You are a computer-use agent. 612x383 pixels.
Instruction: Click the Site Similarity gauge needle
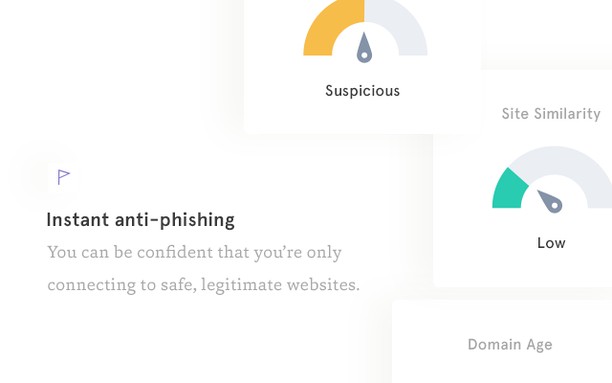point(550,201)
